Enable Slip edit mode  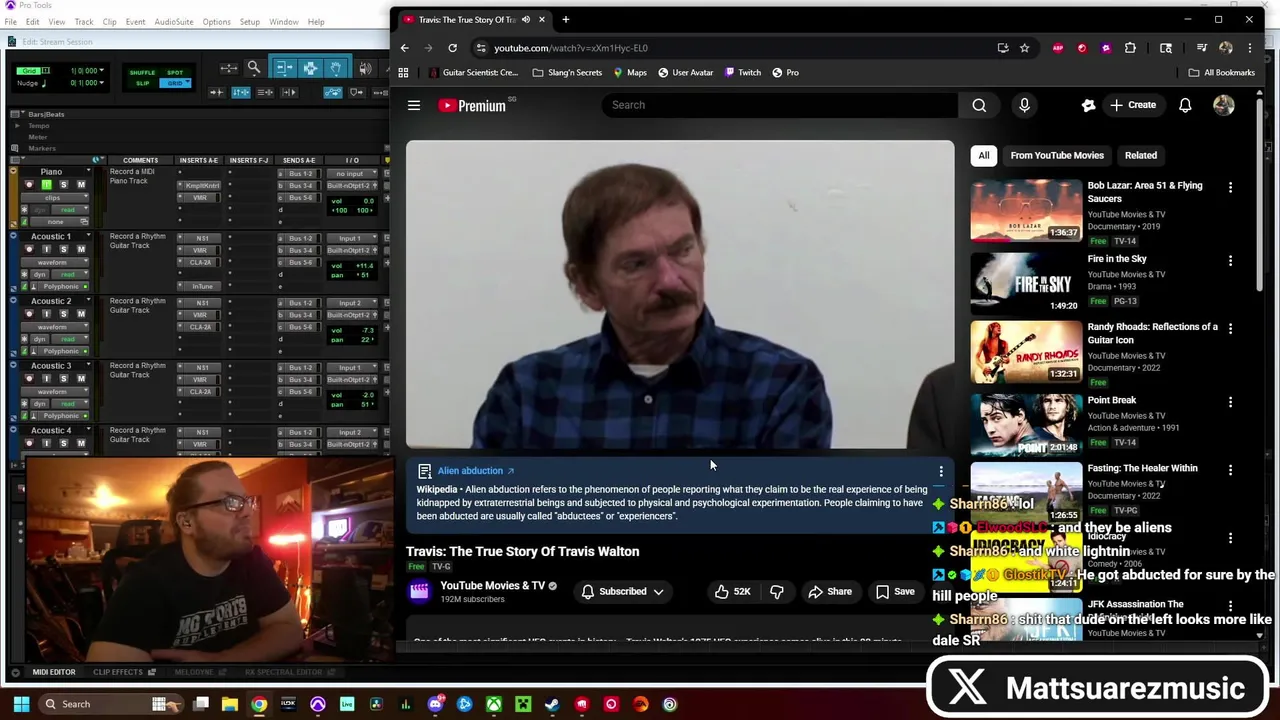pyautogui.click(x=142, y=83)
